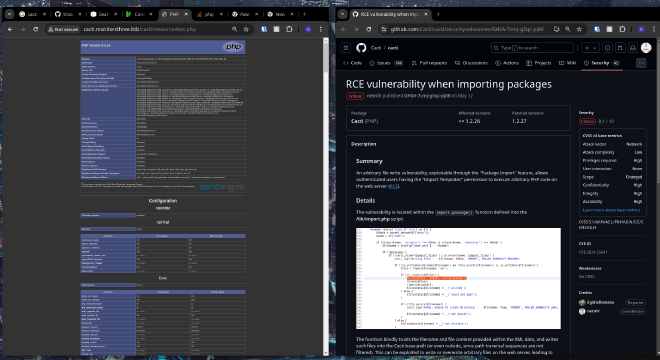The width and height of the screenshot is (660, 360).
Task: Click the install app icon in GitHub address bar
Action: (556, 29)
